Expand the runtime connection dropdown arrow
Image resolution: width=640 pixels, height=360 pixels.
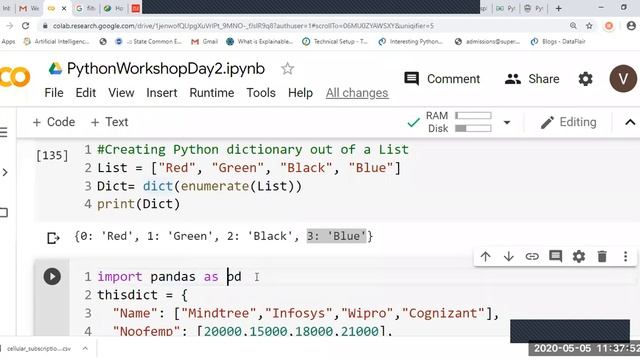[x=507, y=122]
